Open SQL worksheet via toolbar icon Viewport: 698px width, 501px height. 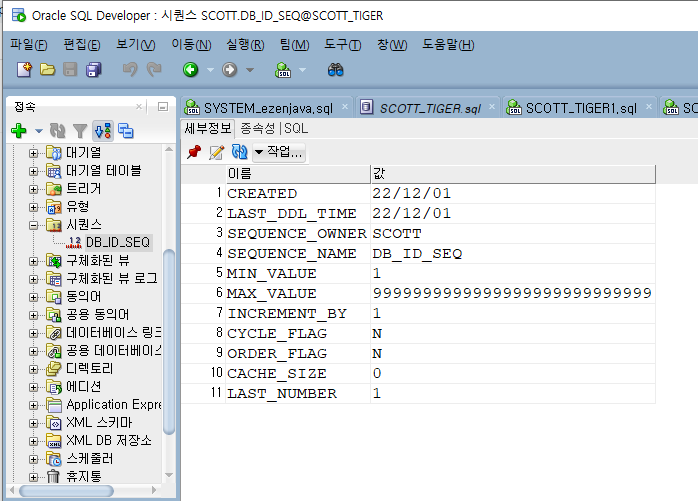pyautogui.click(x=283, y=70)
